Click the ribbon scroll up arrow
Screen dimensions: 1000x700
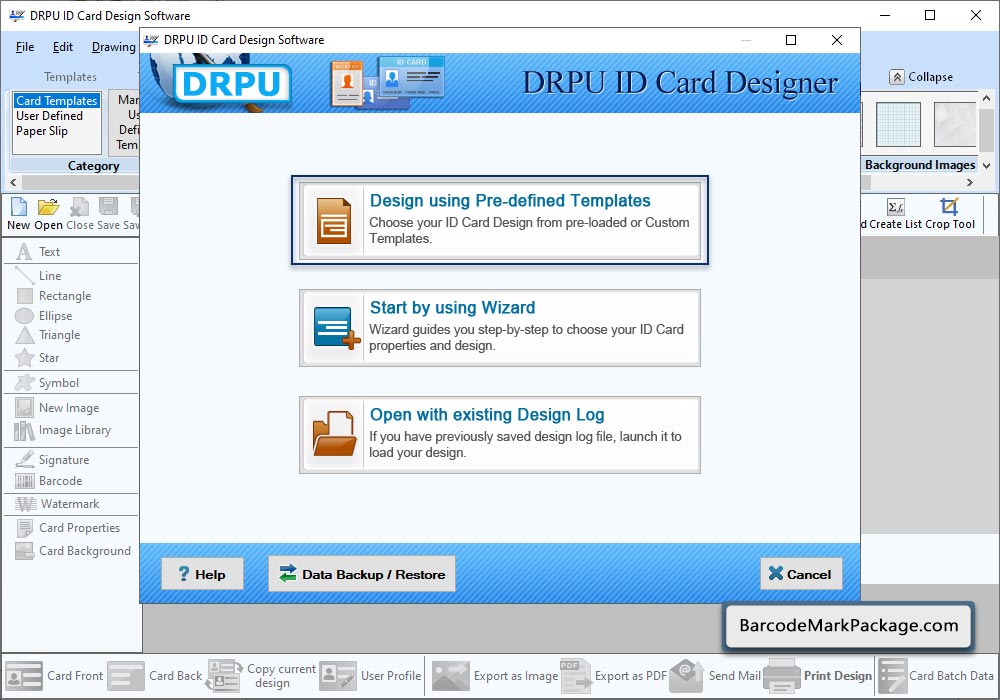point(987,99)
